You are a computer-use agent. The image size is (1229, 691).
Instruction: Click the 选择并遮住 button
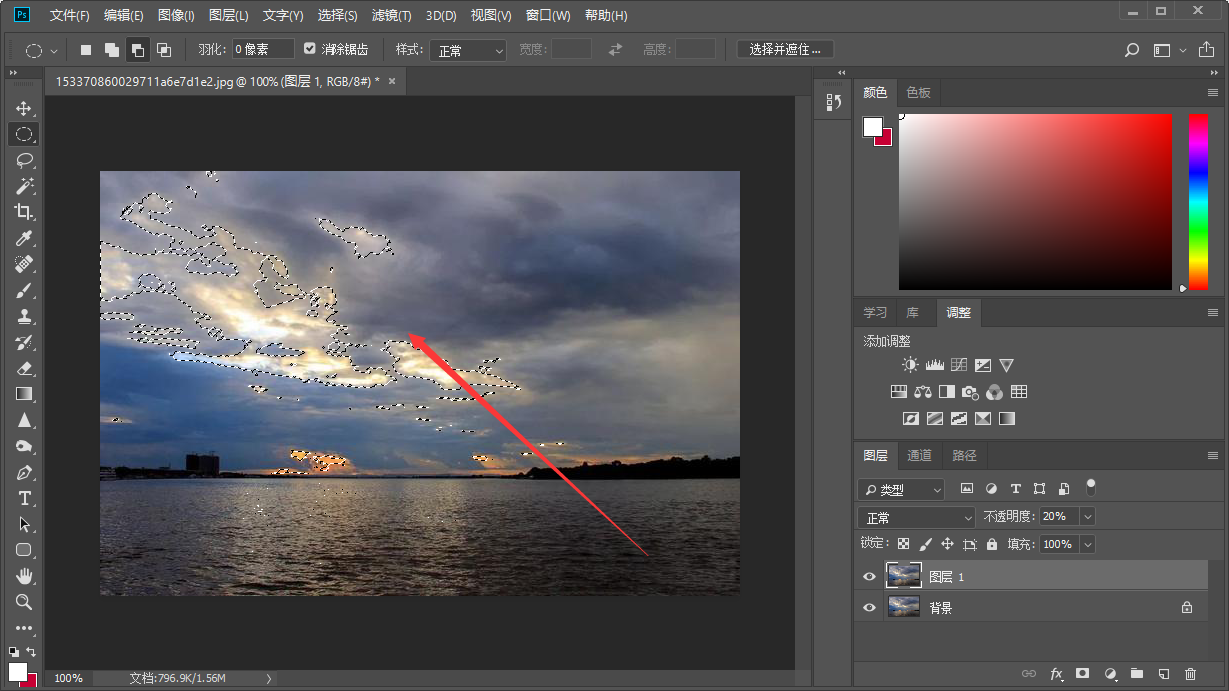click(785, 49)
